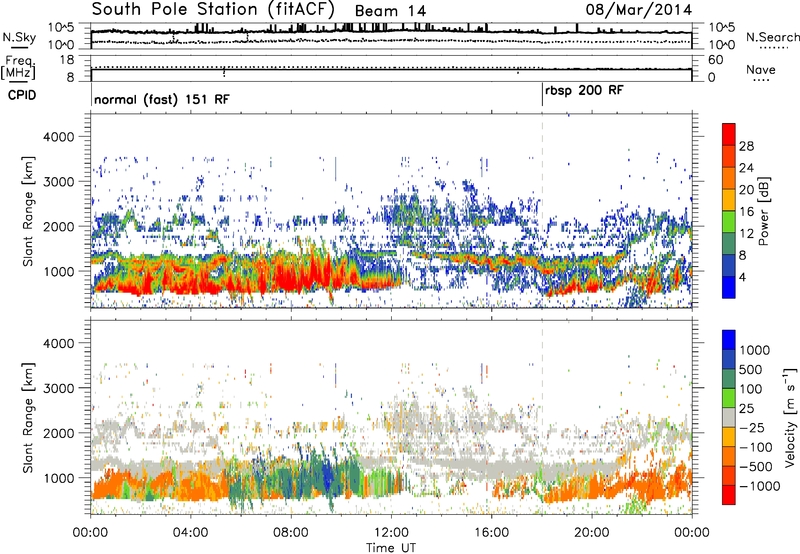This screenshot has width=800, height=554.
Task: Click the 'Time UT' axis title
Action: coord(391,548)
